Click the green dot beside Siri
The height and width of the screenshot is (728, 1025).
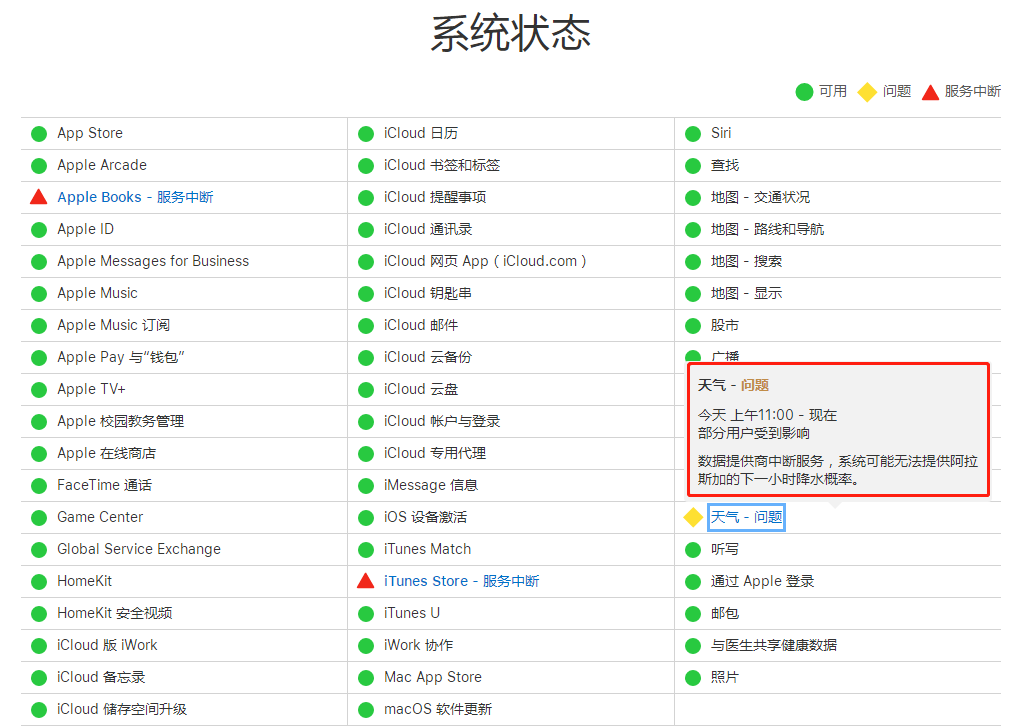click(x=693, y=133)
